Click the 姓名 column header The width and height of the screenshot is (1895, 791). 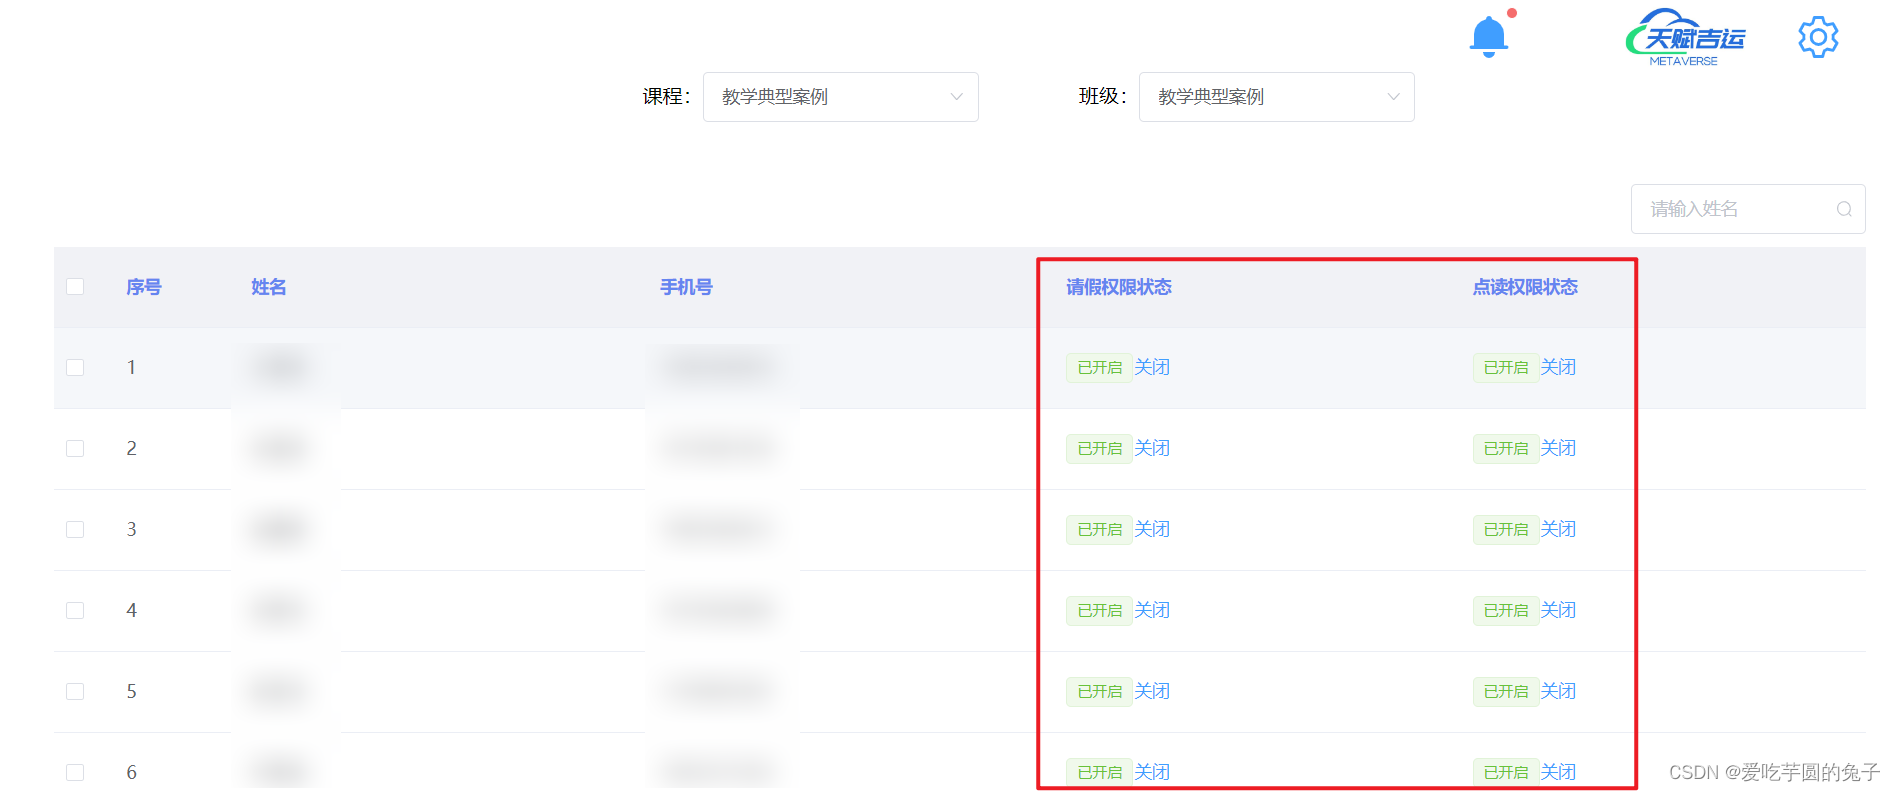(x=269, y=287)
